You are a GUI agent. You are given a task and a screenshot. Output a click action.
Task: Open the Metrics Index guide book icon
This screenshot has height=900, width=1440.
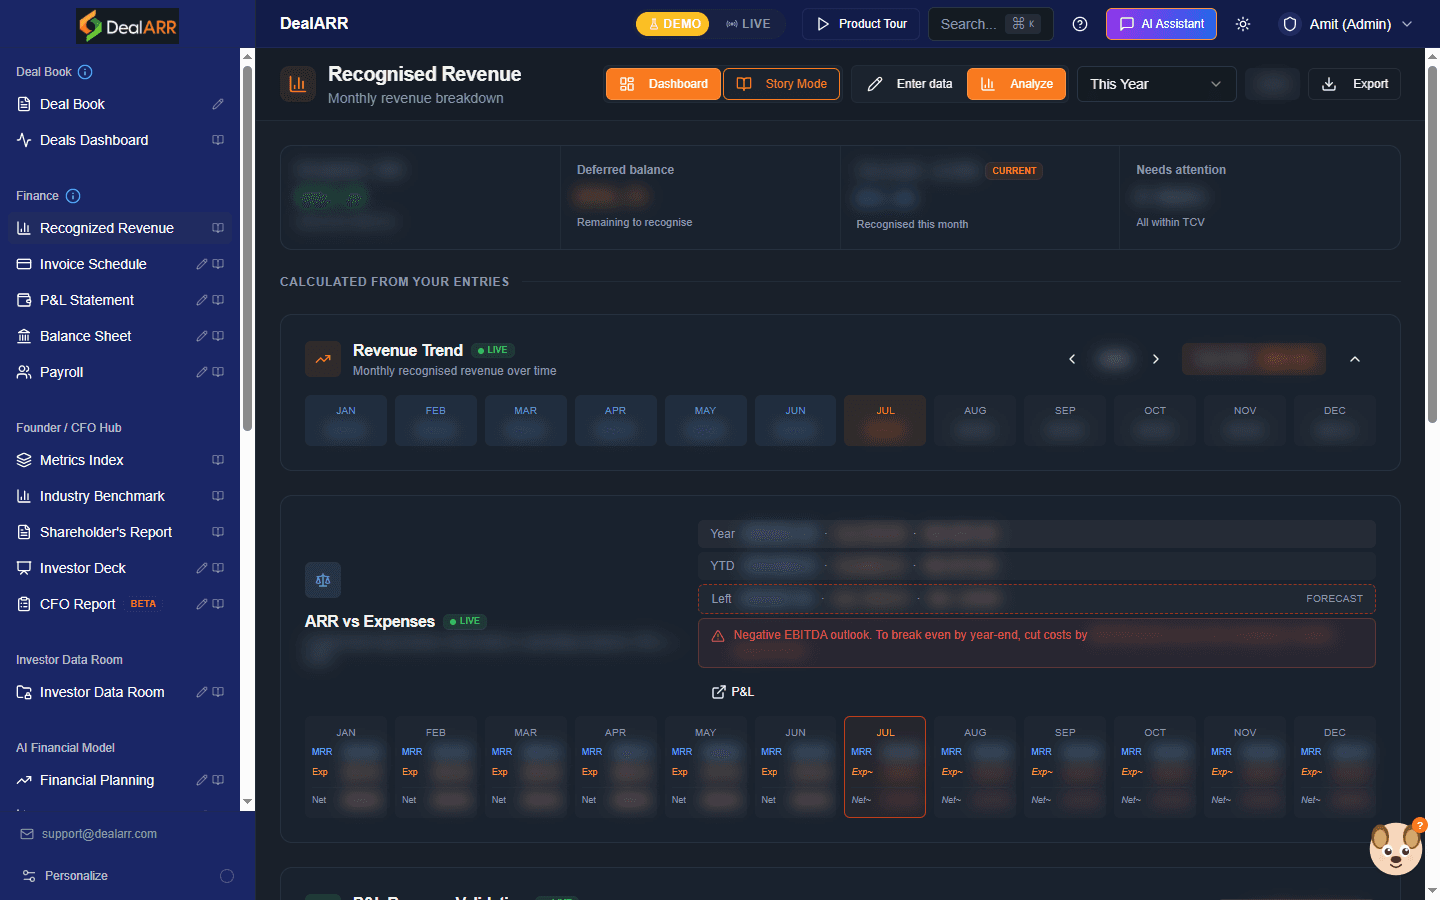click(218, 460)
